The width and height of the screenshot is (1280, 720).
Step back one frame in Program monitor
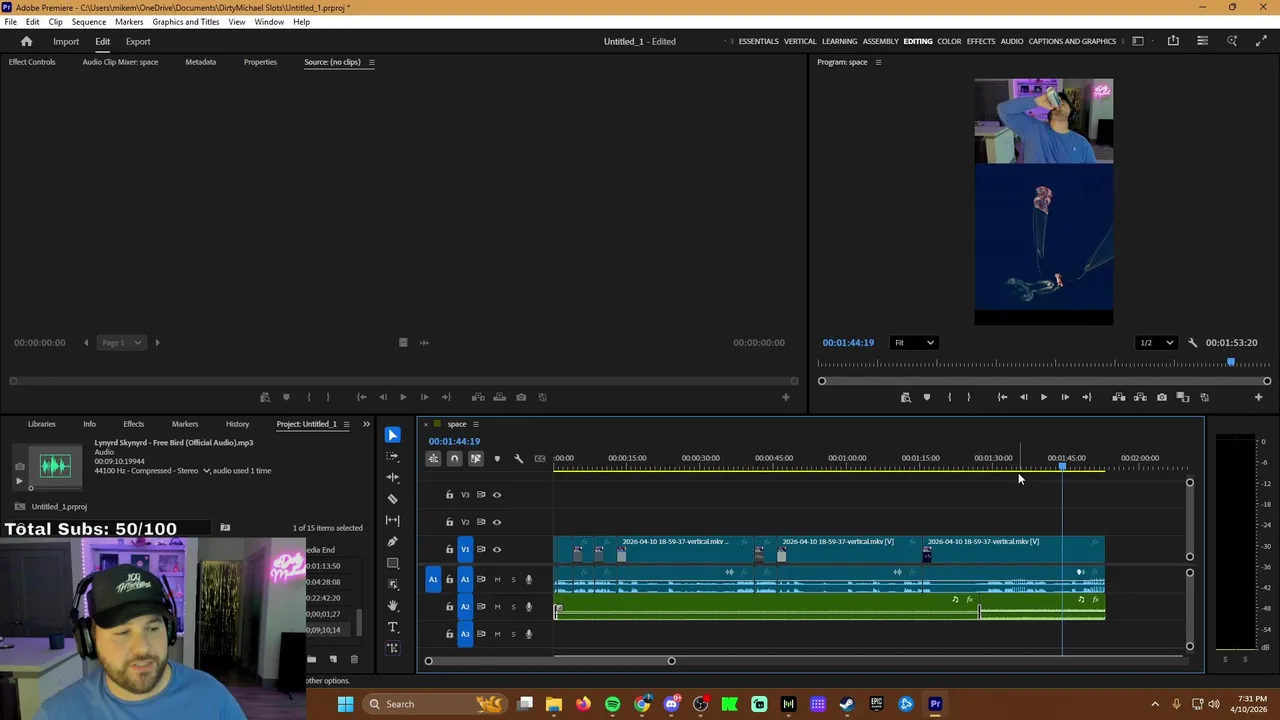click(1023, 397)
